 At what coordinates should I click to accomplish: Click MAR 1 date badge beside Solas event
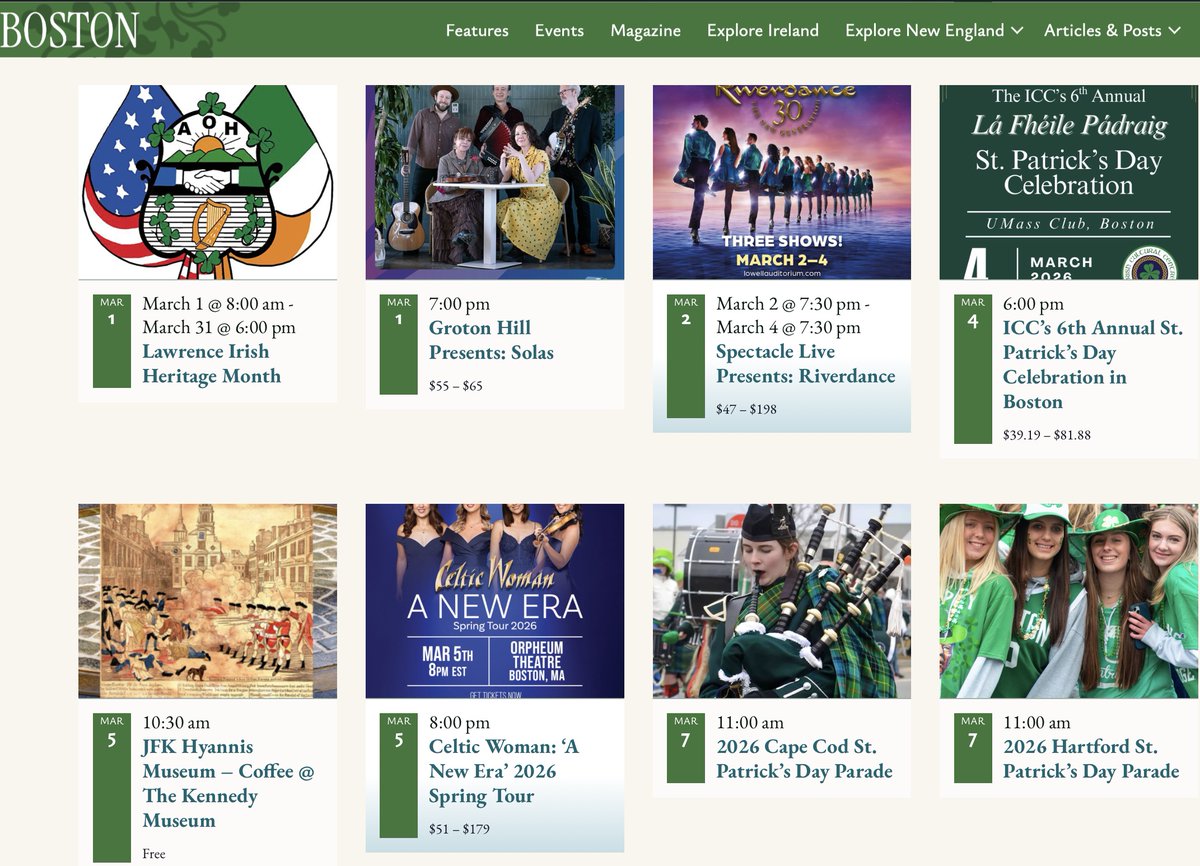click(399, 343)
